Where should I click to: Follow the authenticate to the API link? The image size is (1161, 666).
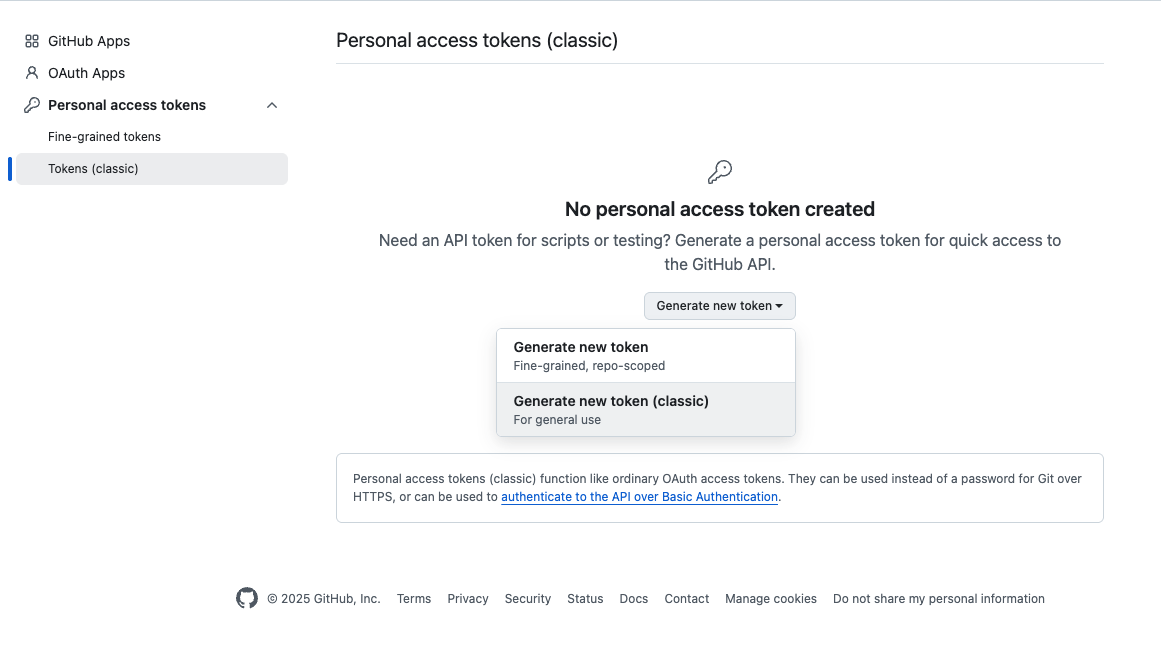639,497
